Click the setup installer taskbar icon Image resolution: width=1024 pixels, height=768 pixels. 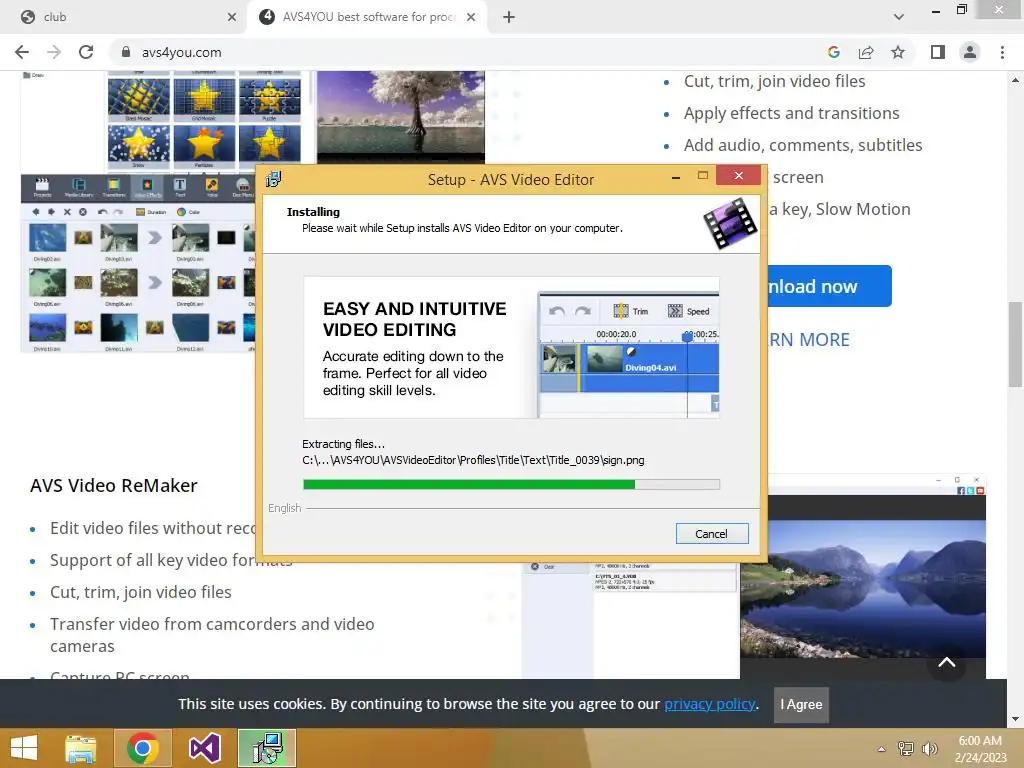[x=267, y=748]
